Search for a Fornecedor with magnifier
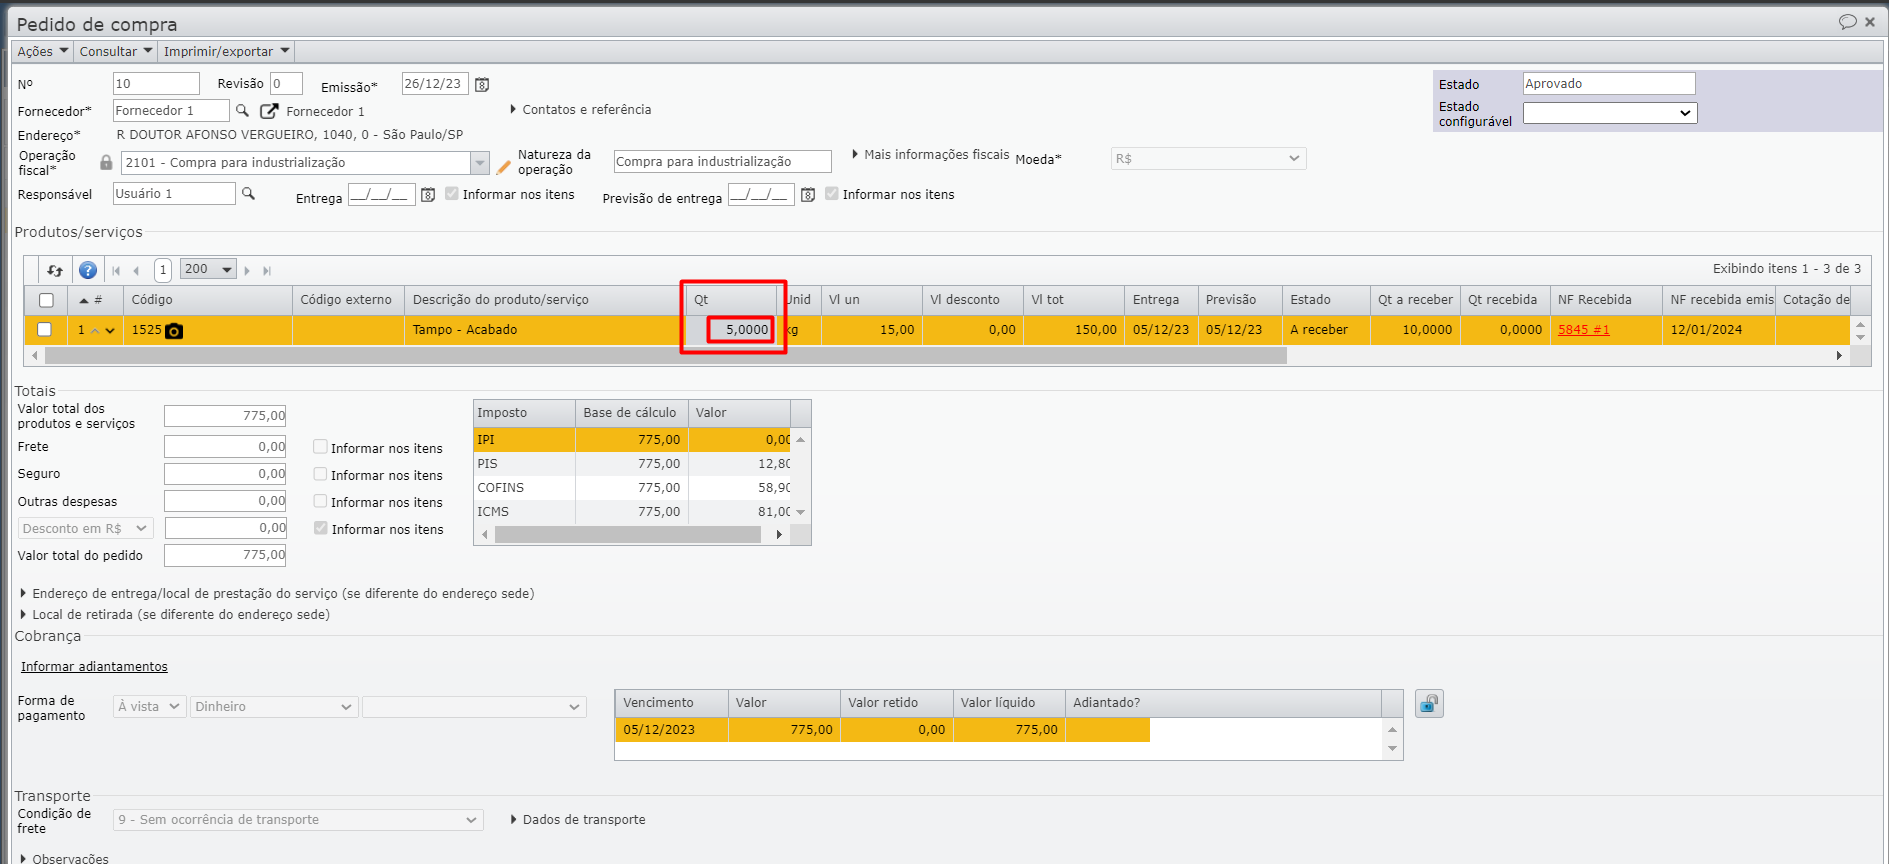The width and height of the screenshot is (1889, 864). coord(242,110)
